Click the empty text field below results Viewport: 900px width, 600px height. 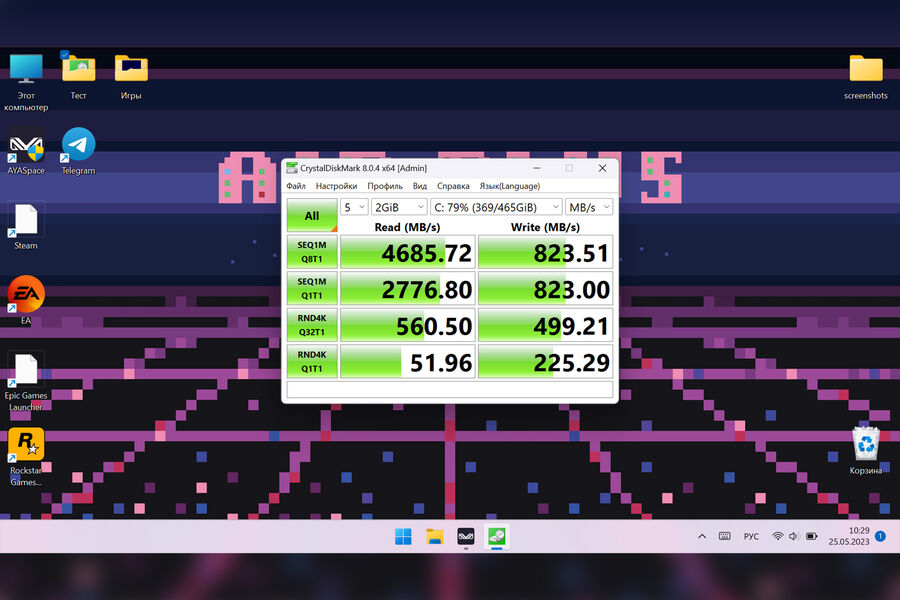tap(449, 390)
